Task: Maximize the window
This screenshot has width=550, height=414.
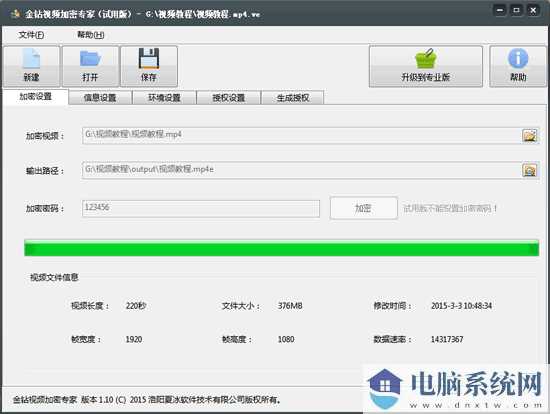Action: (516, 10)
